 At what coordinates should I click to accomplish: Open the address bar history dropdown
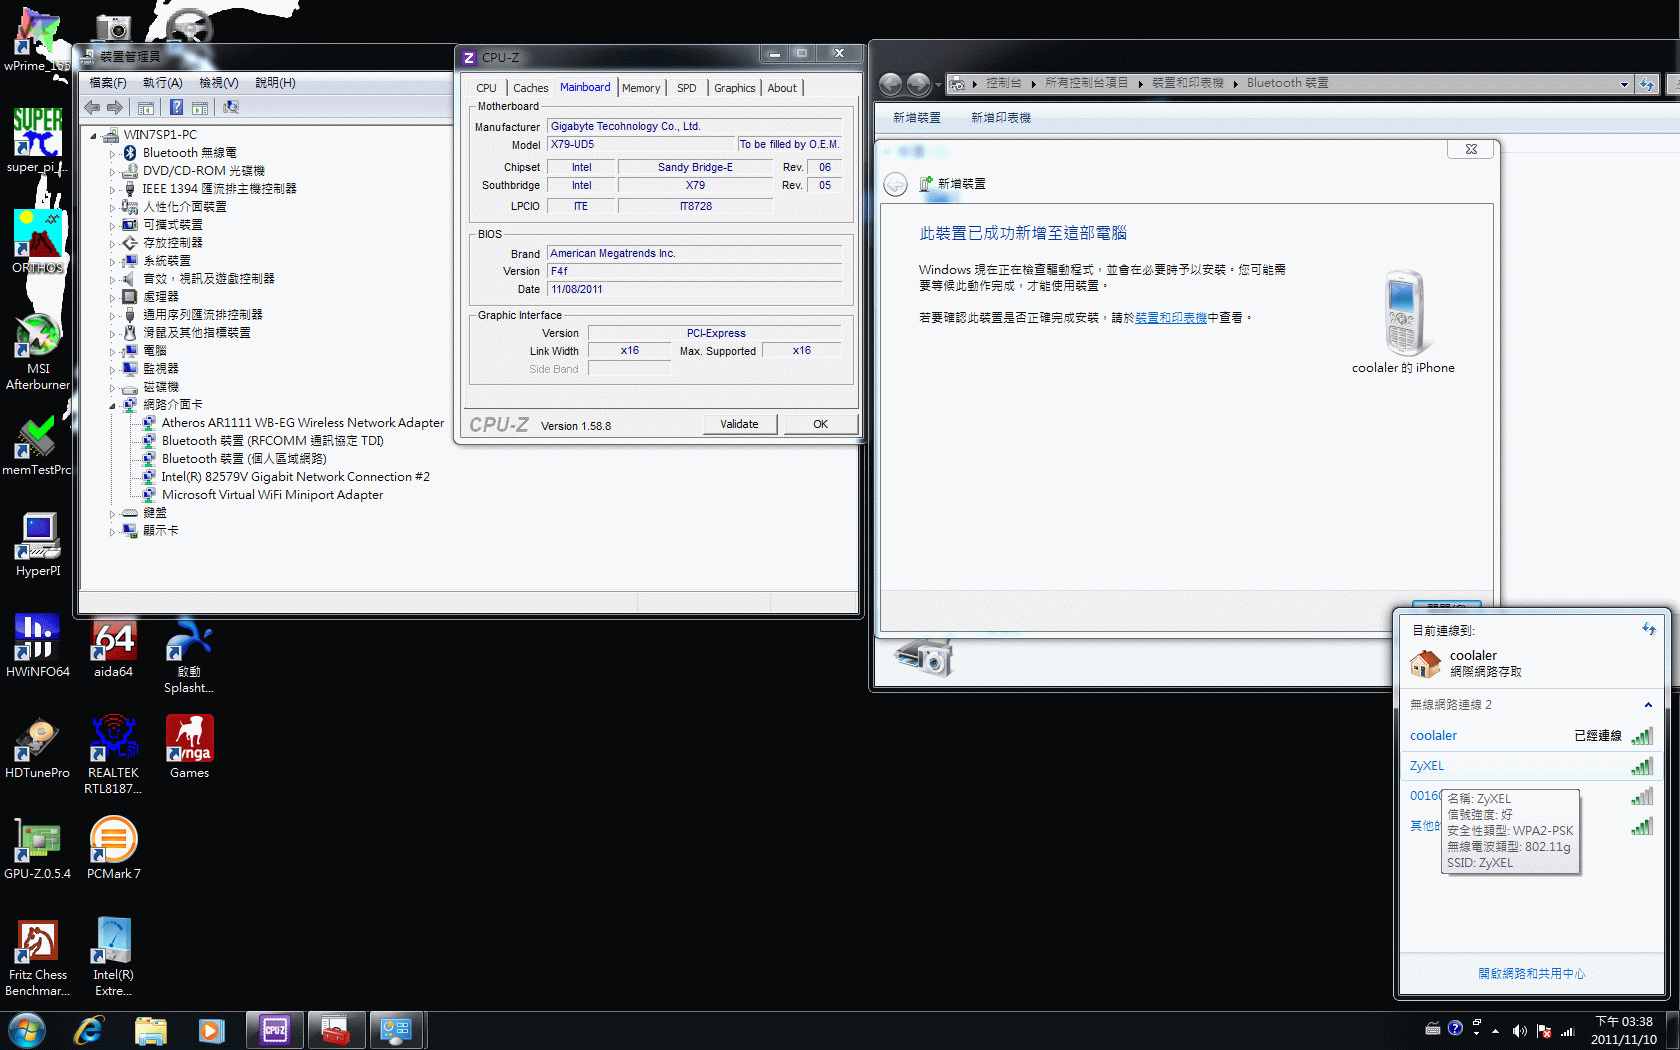1624,84
